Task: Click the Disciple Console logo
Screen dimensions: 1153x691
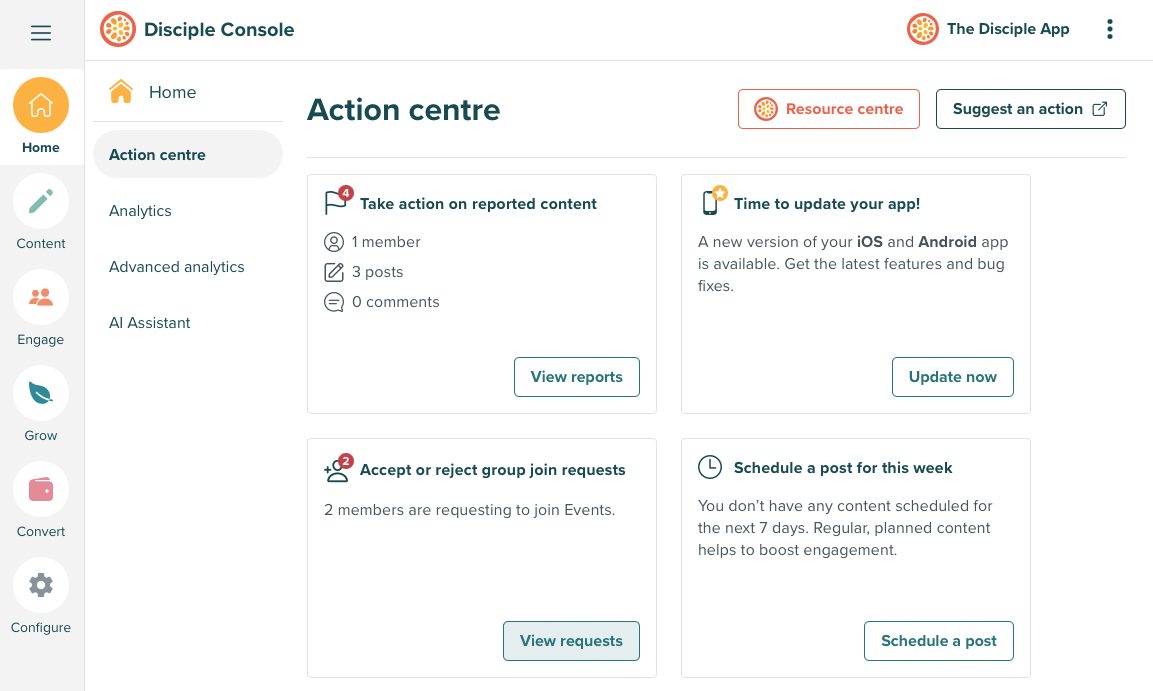Action: click(x=118, y=30)
